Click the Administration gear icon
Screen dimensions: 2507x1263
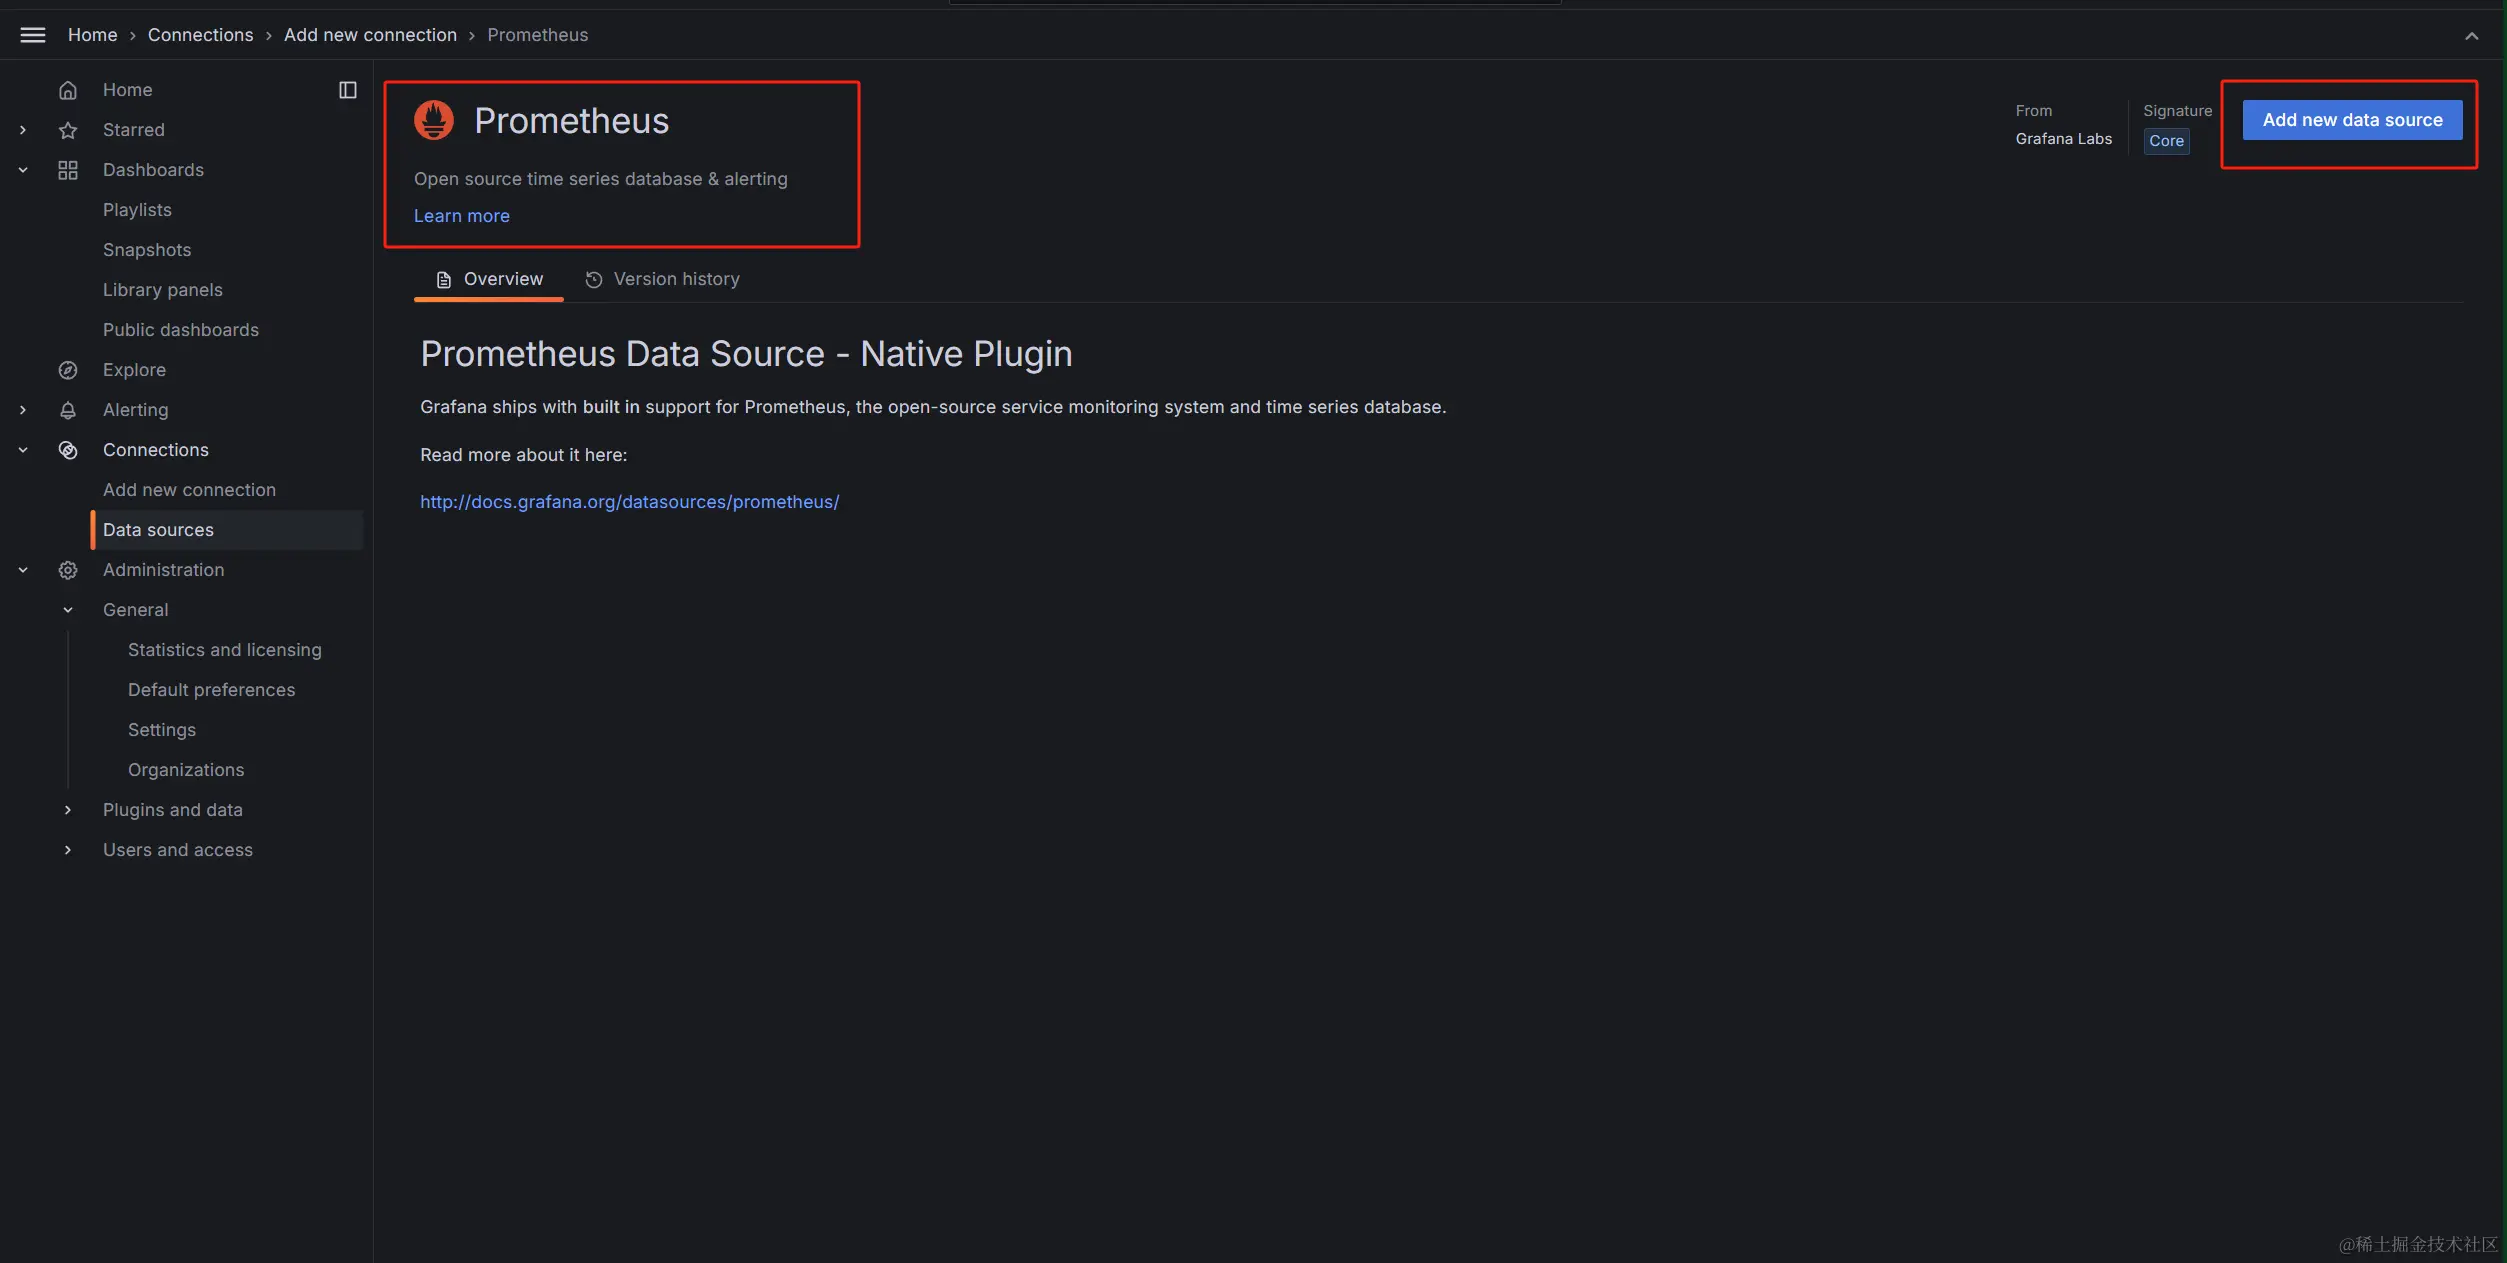68,570
